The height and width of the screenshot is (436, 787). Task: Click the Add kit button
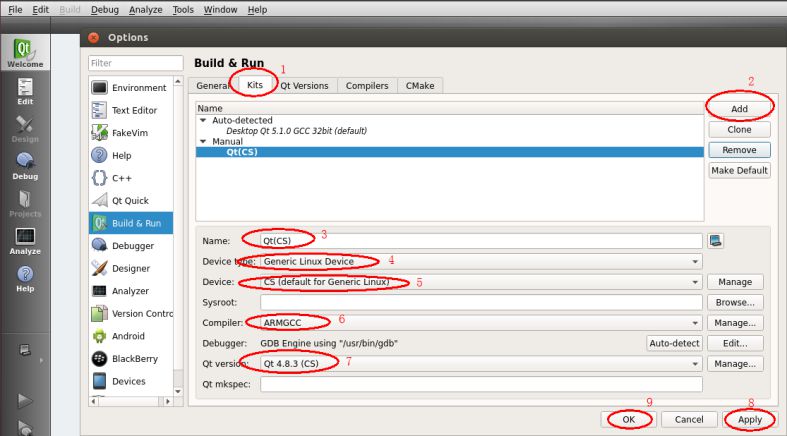739,109
